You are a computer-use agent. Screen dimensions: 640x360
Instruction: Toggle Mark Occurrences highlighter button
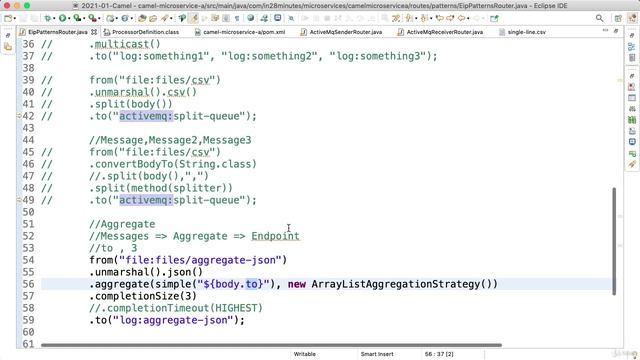click(x=193, y=18)
